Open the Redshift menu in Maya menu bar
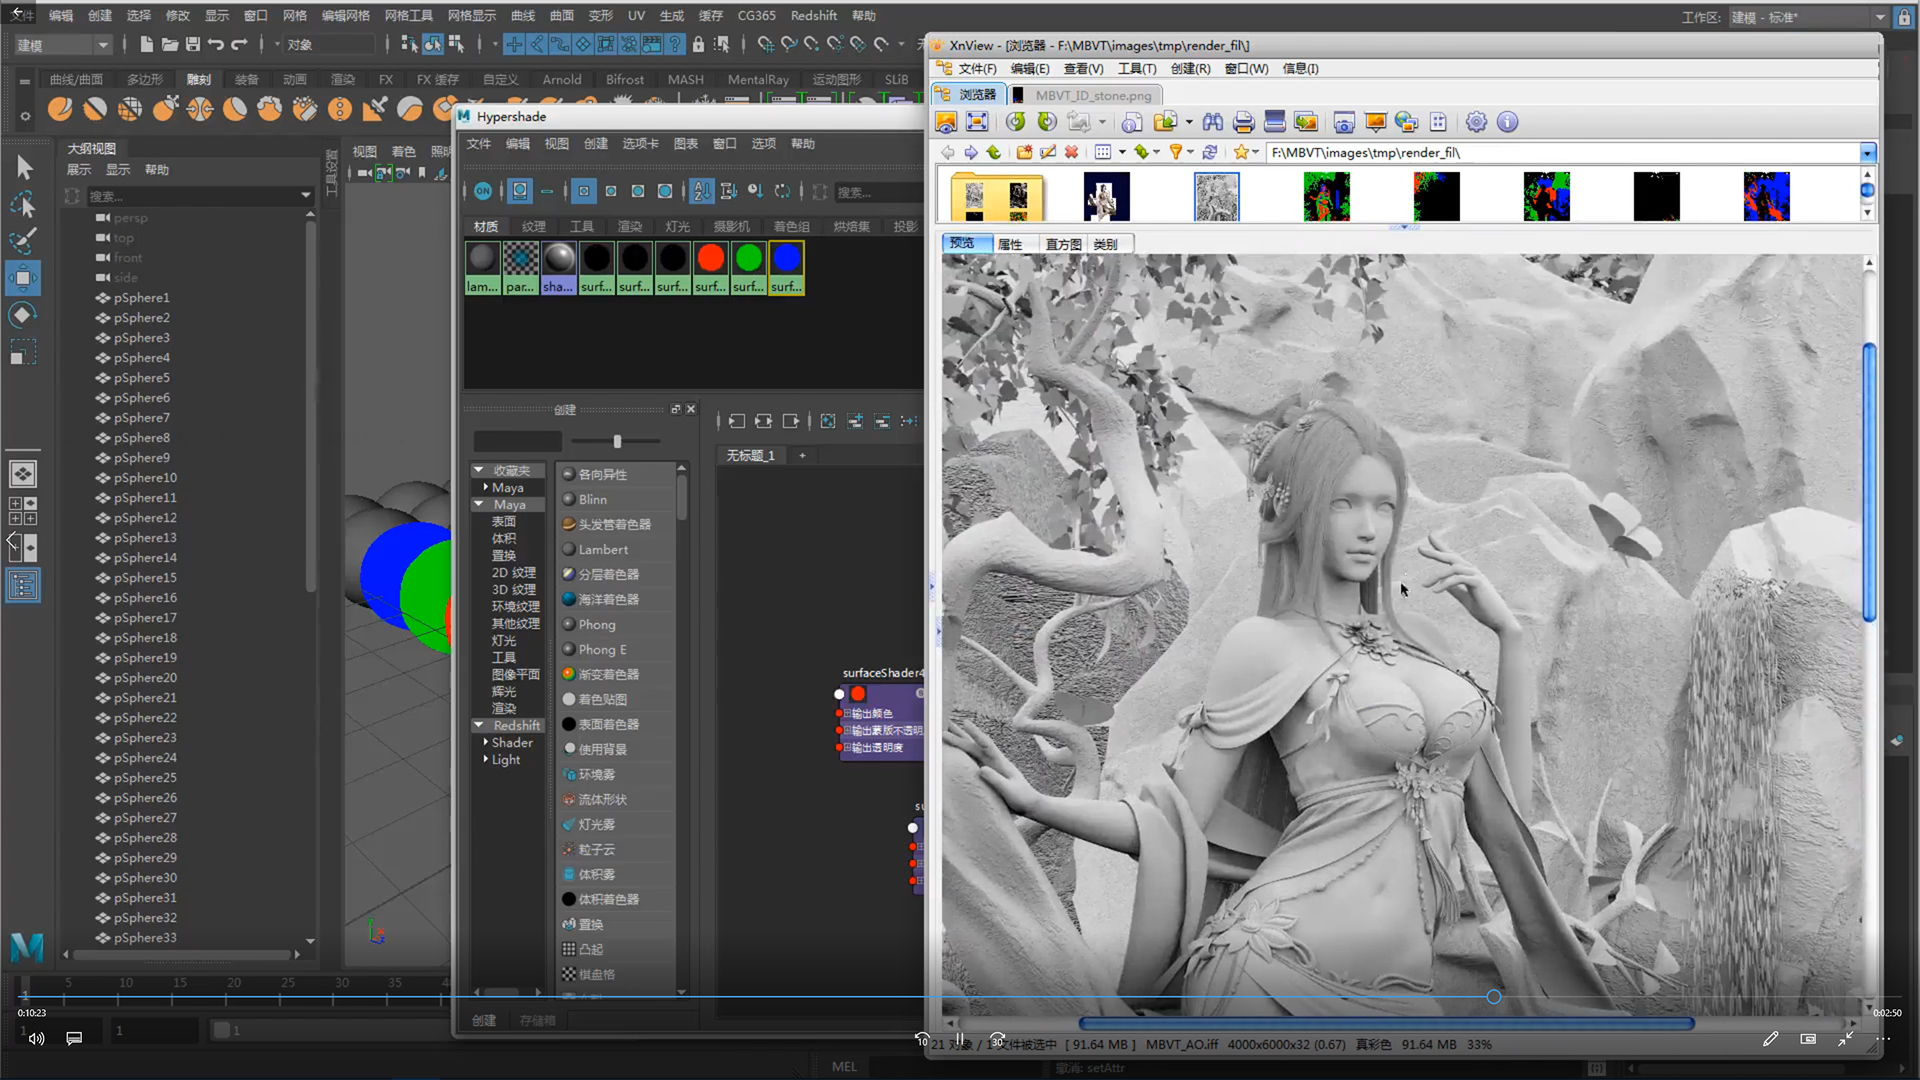Screen dimensions: 1920x1080 [814, 16]
